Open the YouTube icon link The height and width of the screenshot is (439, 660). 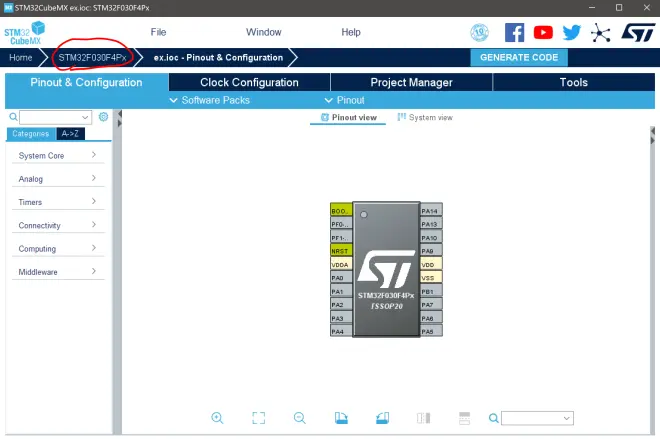pos(543,32)
